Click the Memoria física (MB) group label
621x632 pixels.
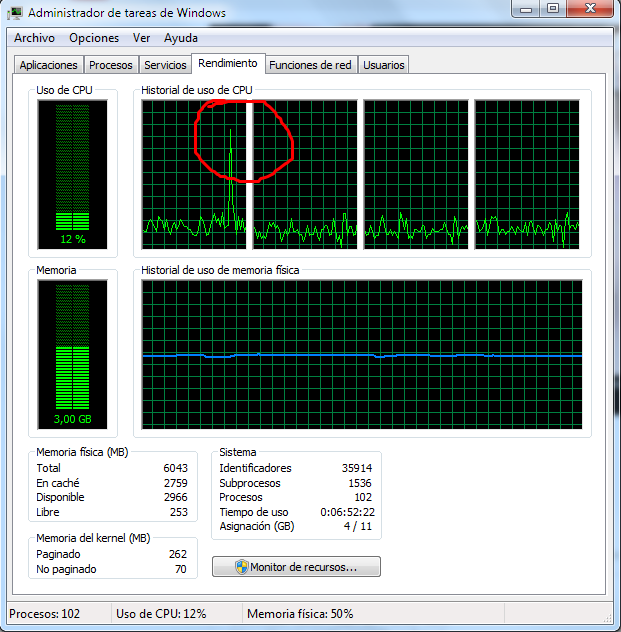coord(82,452)
